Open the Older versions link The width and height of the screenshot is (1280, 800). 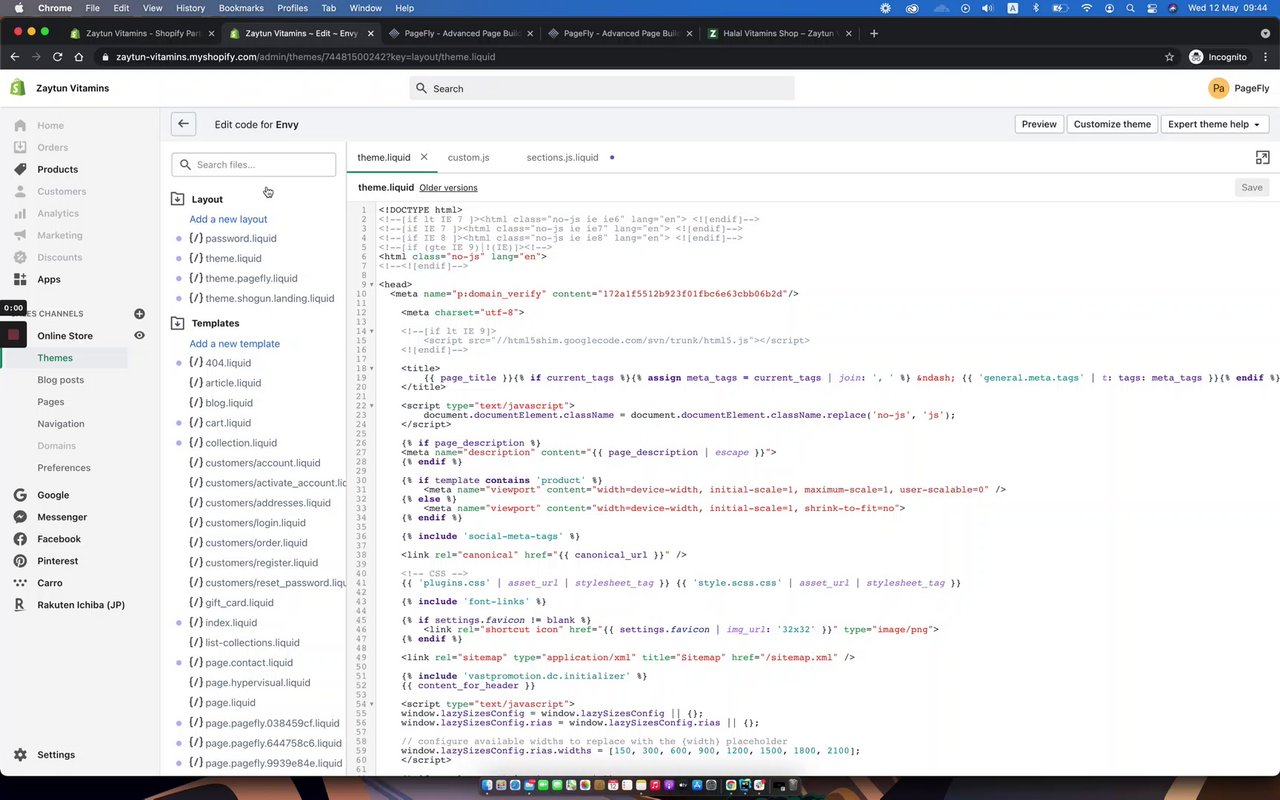coord(448,188)
